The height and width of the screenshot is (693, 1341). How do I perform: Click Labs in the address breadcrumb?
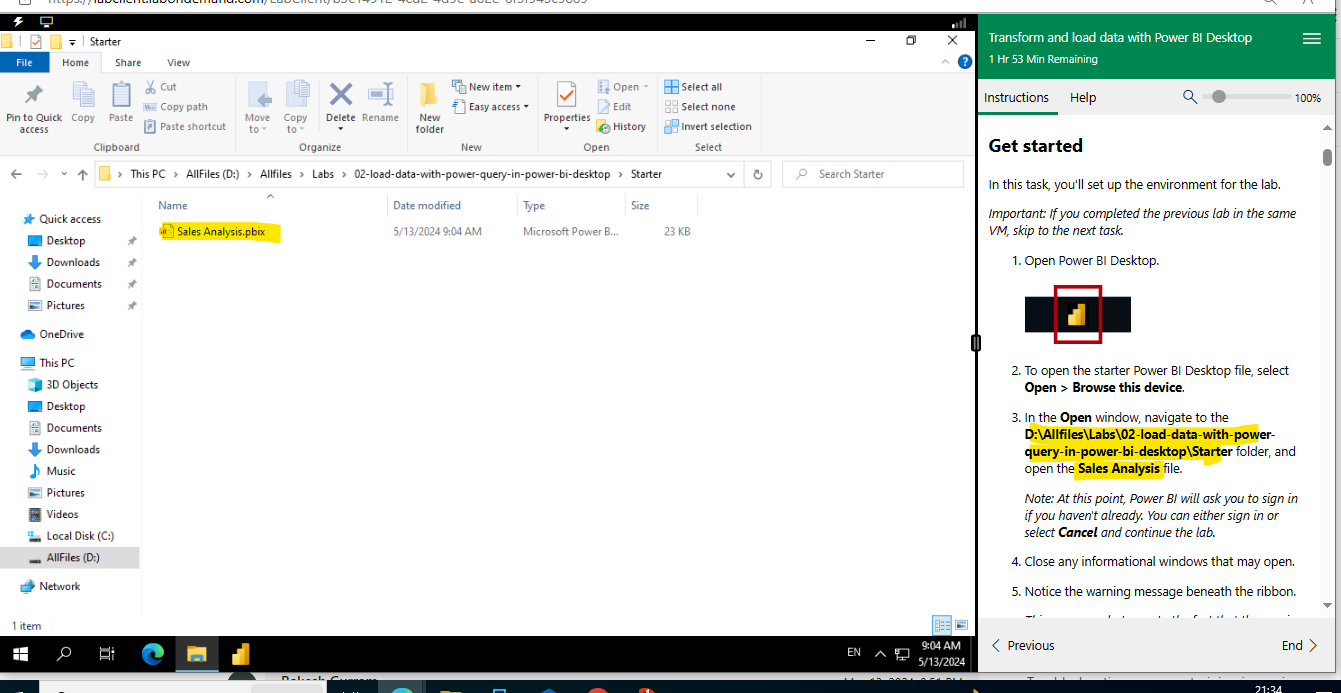[x=323, y=174]
